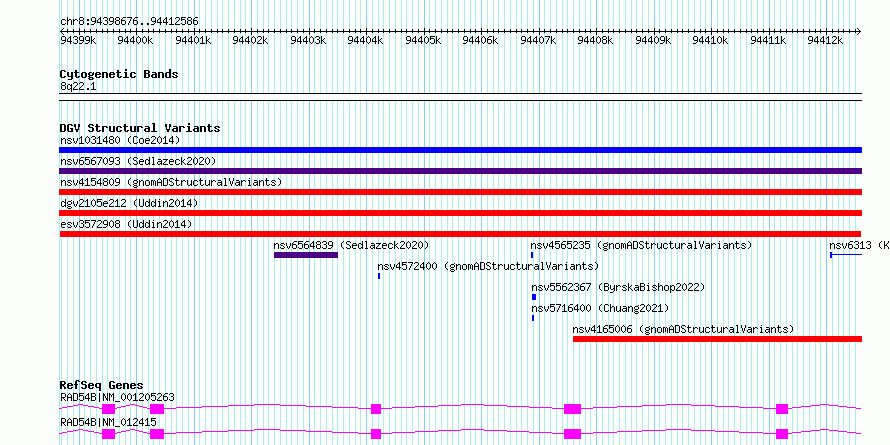The height and width of the screenshot is (445, 890).
Task: Open nsv5716400 (Chuang2021) label
Action: (x=601, y=308)
